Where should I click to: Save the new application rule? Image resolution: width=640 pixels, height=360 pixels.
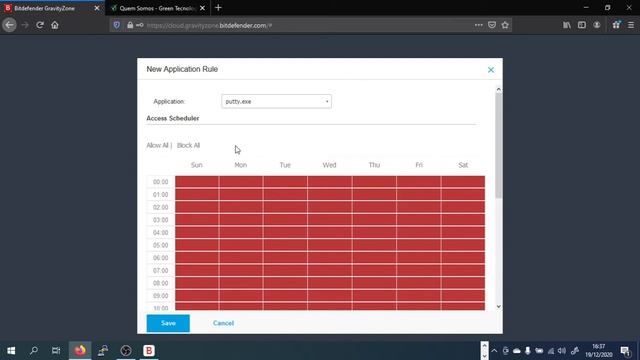(168, 323)
